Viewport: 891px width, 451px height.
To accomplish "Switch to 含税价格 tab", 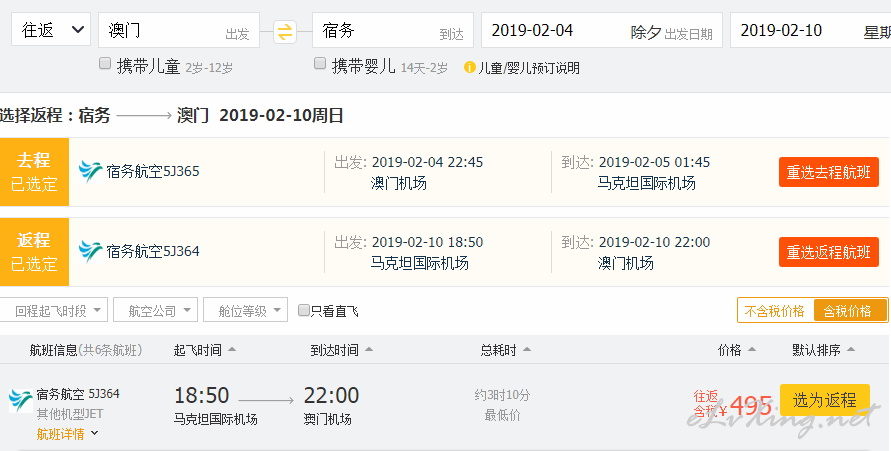I will tap(850, 311).
